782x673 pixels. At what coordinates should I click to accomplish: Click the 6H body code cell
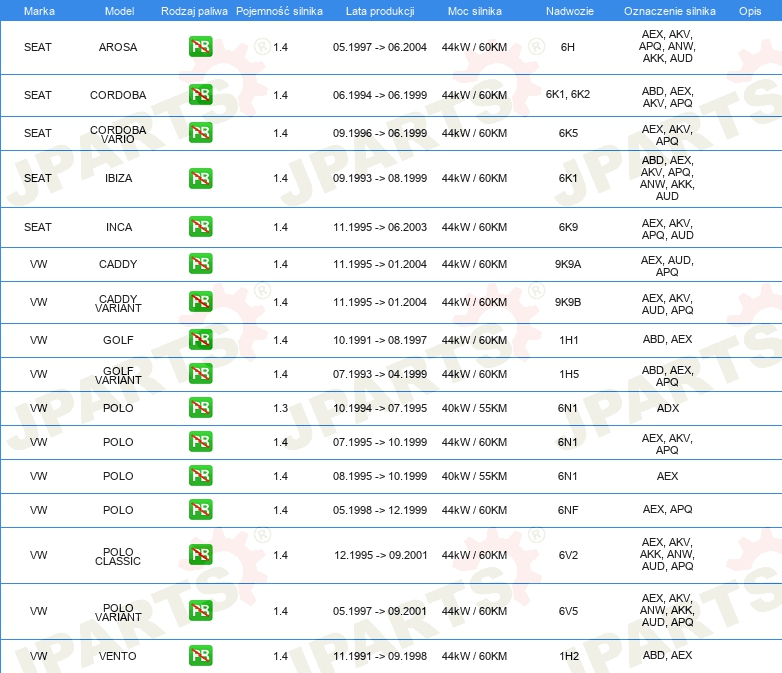pyautogui.click(x=568, y=47)
